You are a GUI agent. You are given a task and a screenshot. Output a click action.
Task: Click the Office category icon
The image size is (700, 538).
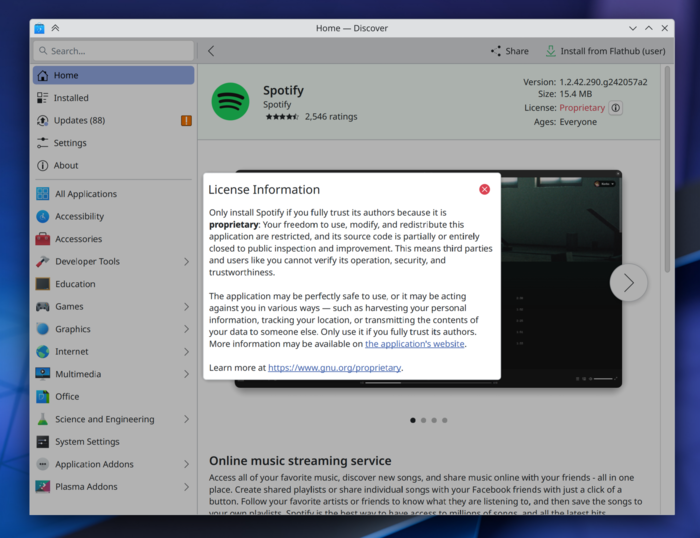coord(43,396)
